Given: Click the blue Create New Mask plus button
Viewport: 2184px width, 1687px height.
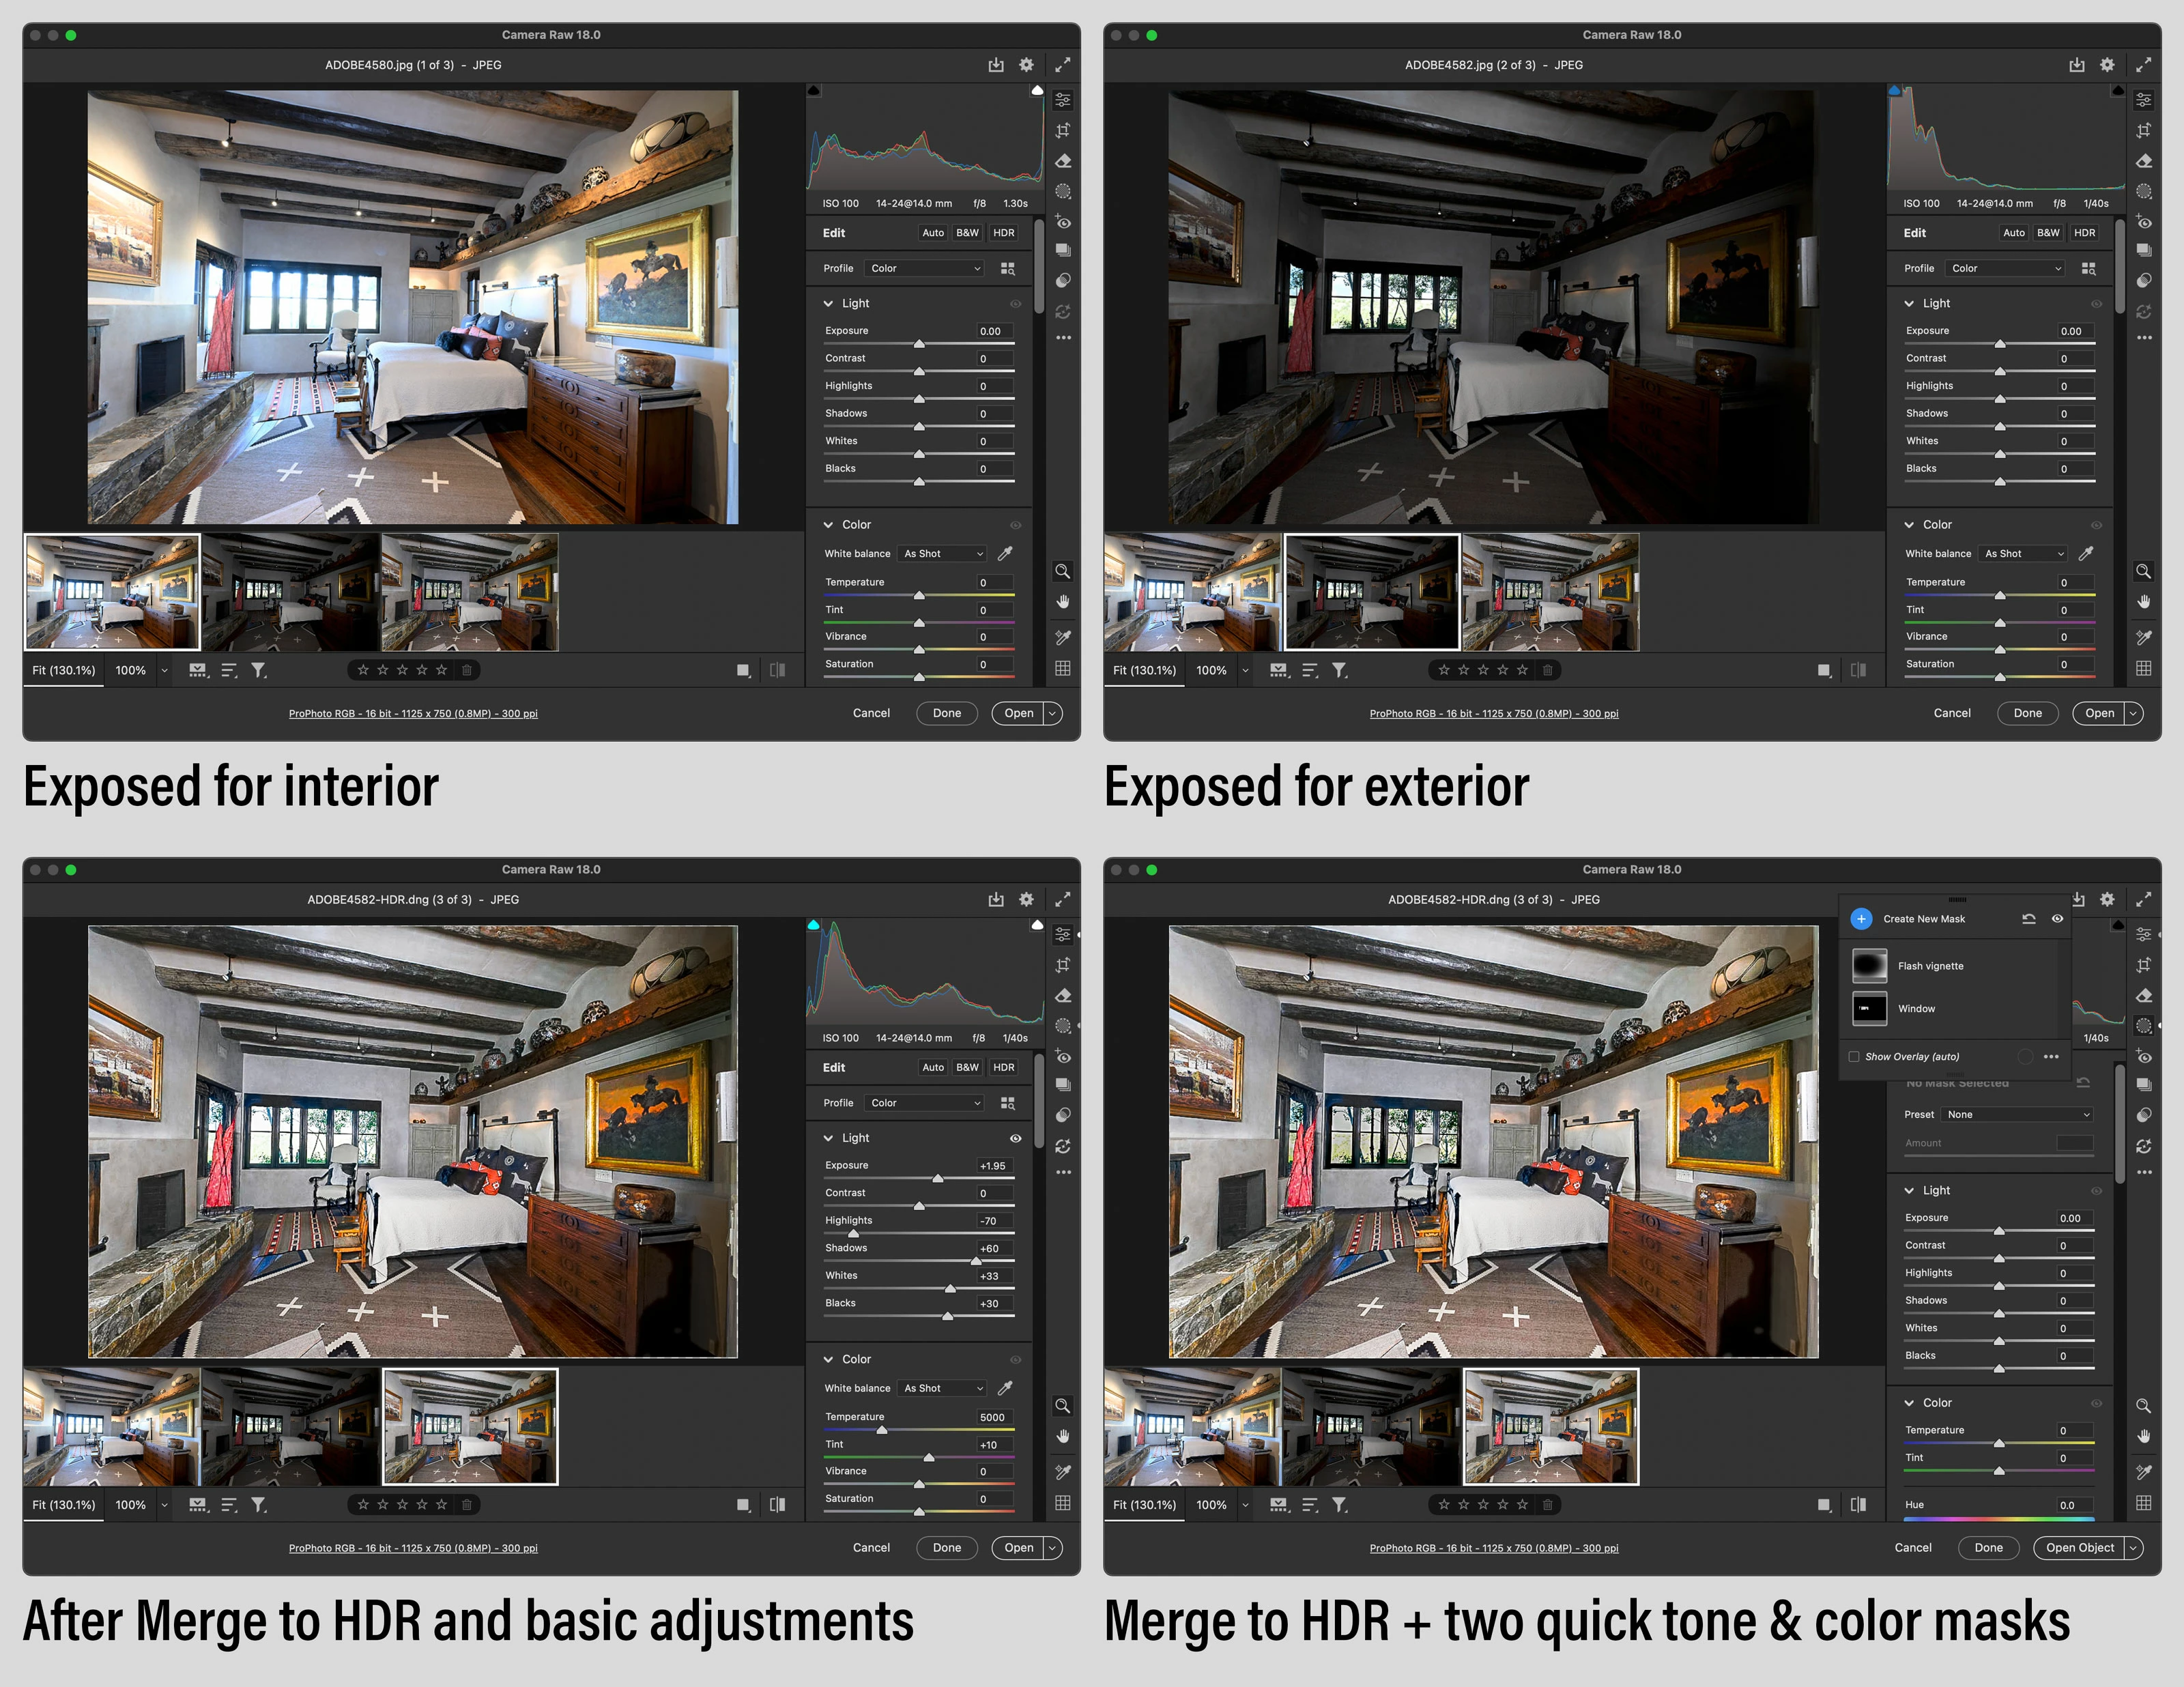Looking at the screenshot, I should [1861, 919].
